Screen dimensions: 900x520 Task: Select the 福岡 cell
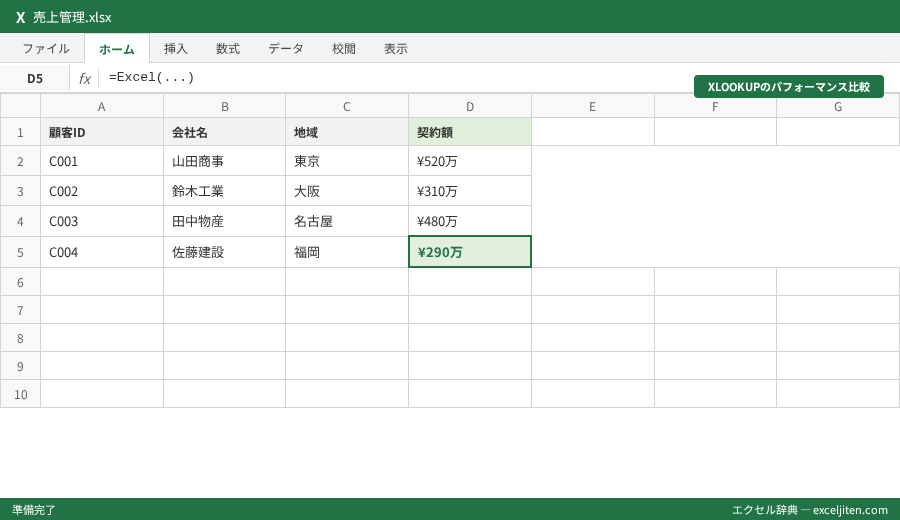click(347, 252)
